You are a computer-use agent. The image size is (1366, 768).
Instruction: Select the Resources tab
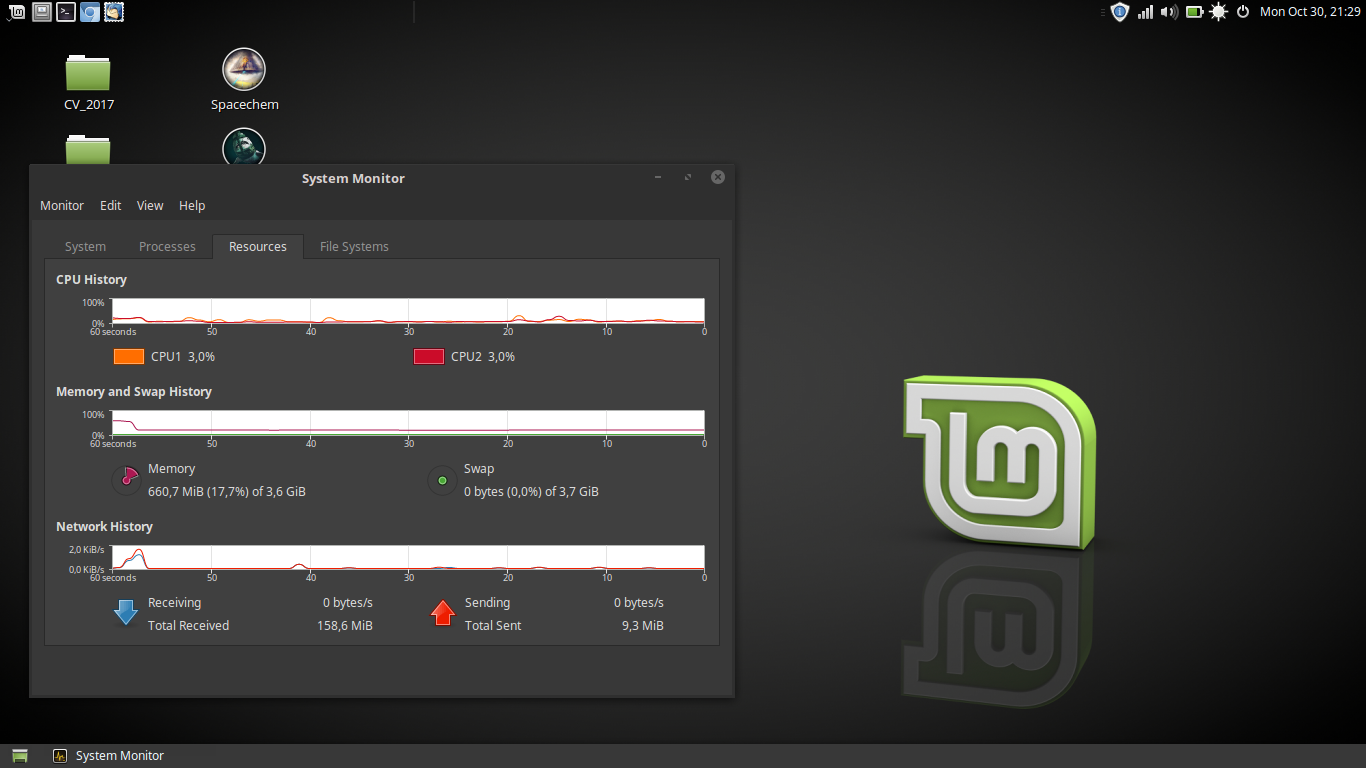point(258,246)
